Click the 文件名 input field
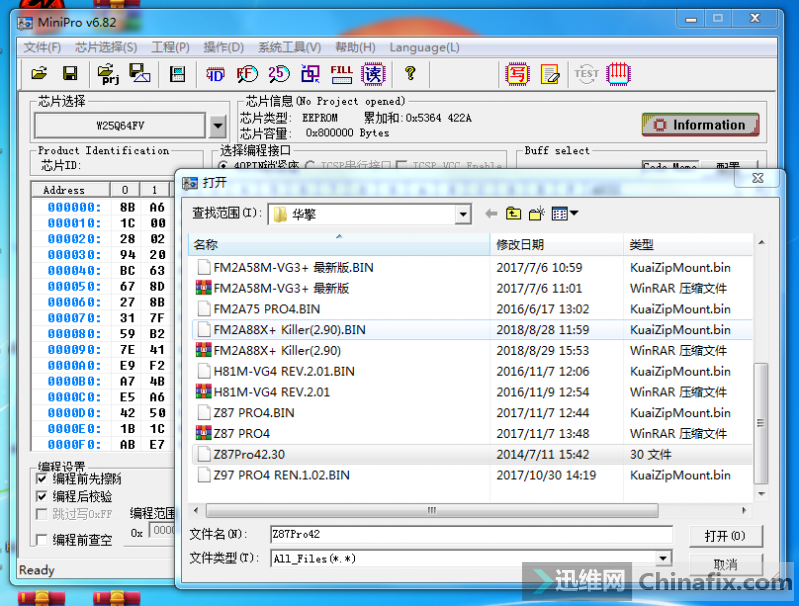 pos(471,534)
